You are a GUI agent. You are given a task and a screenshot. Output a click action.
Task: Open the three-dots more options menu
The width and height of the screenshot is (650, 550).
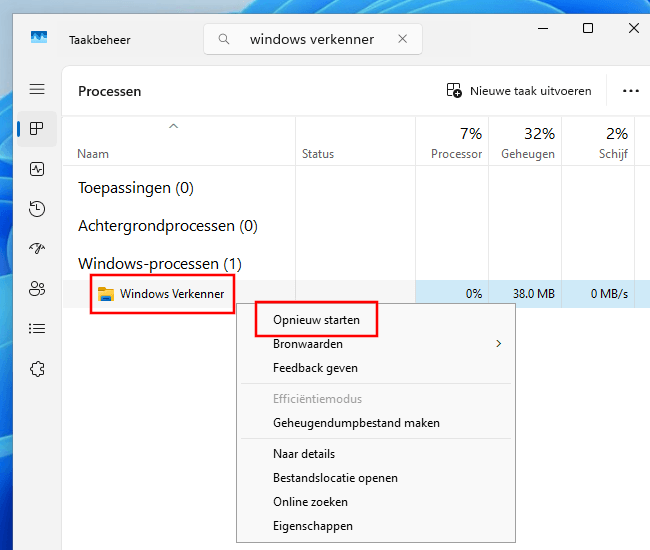(x=631, y=91)
